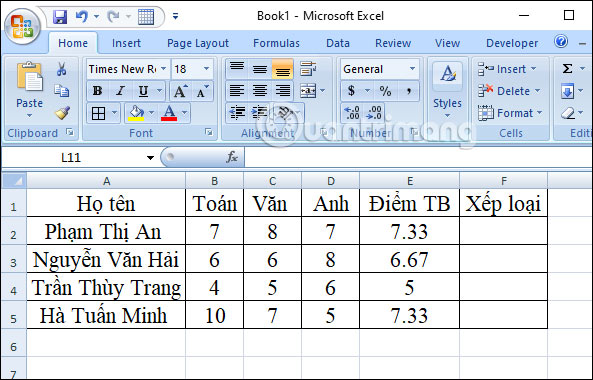The width and height of the screenshot is (593, 380).
Task: Click Delete in Cells group
Action: [x=509, y=91]
